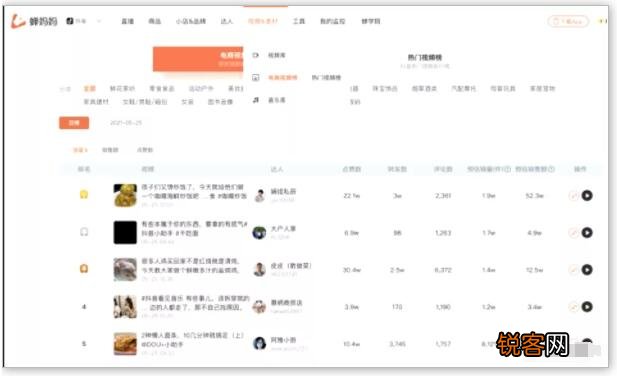Open the black video thumbnail in row two
This screenshot has height=376, width=617.
click(x=125, y=232)
